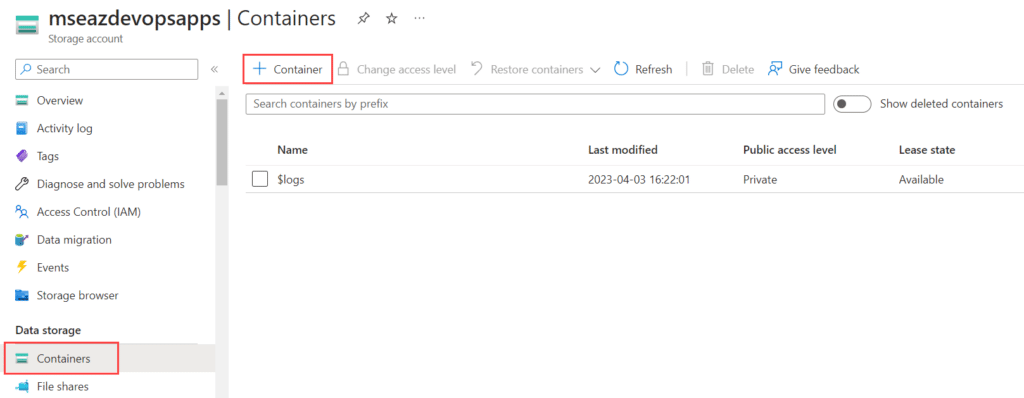Click the wrench Diagnose and solve problems icon

pyautogui.click(x=22, y=184)
